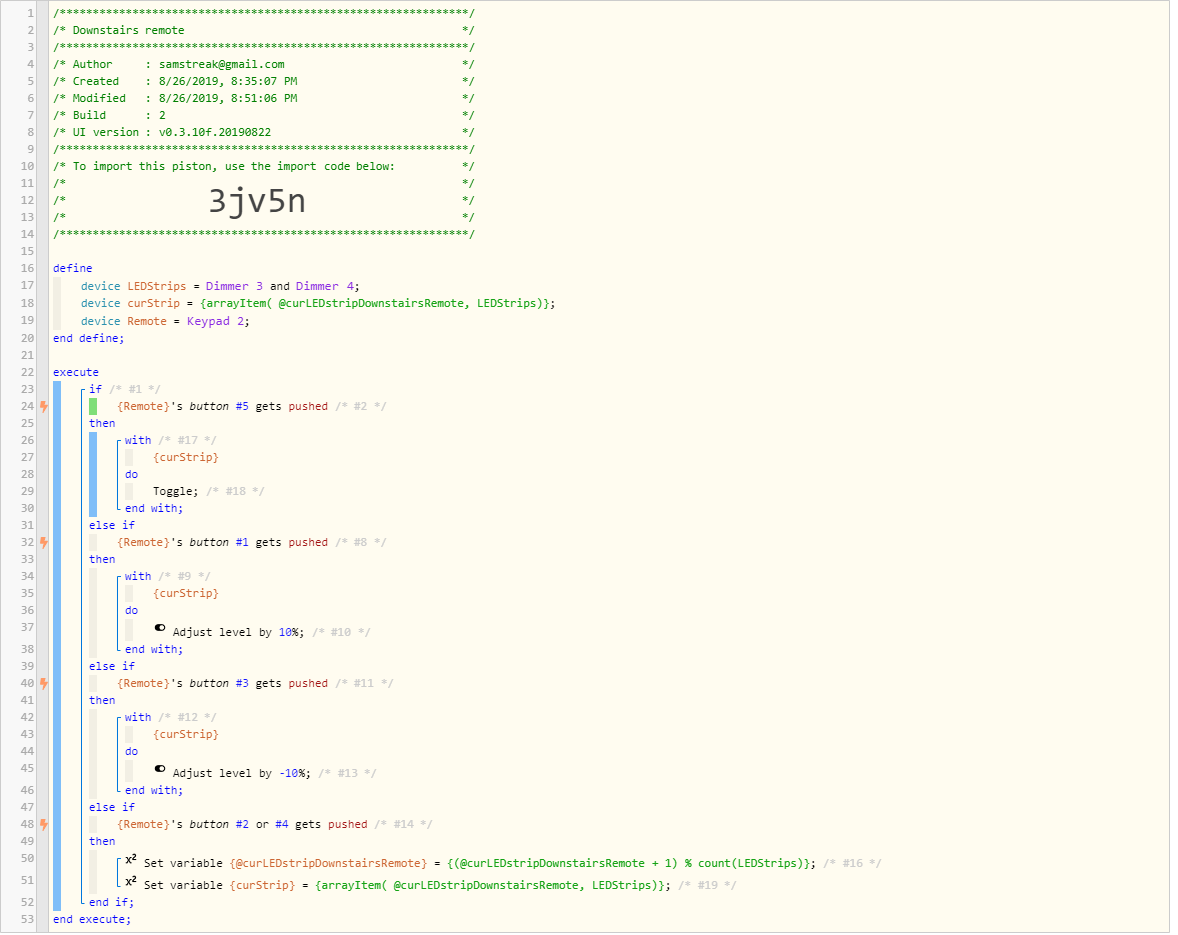1178x935 pixels.
Task: Click curStrip in the define block
Action: pos(153,303)
